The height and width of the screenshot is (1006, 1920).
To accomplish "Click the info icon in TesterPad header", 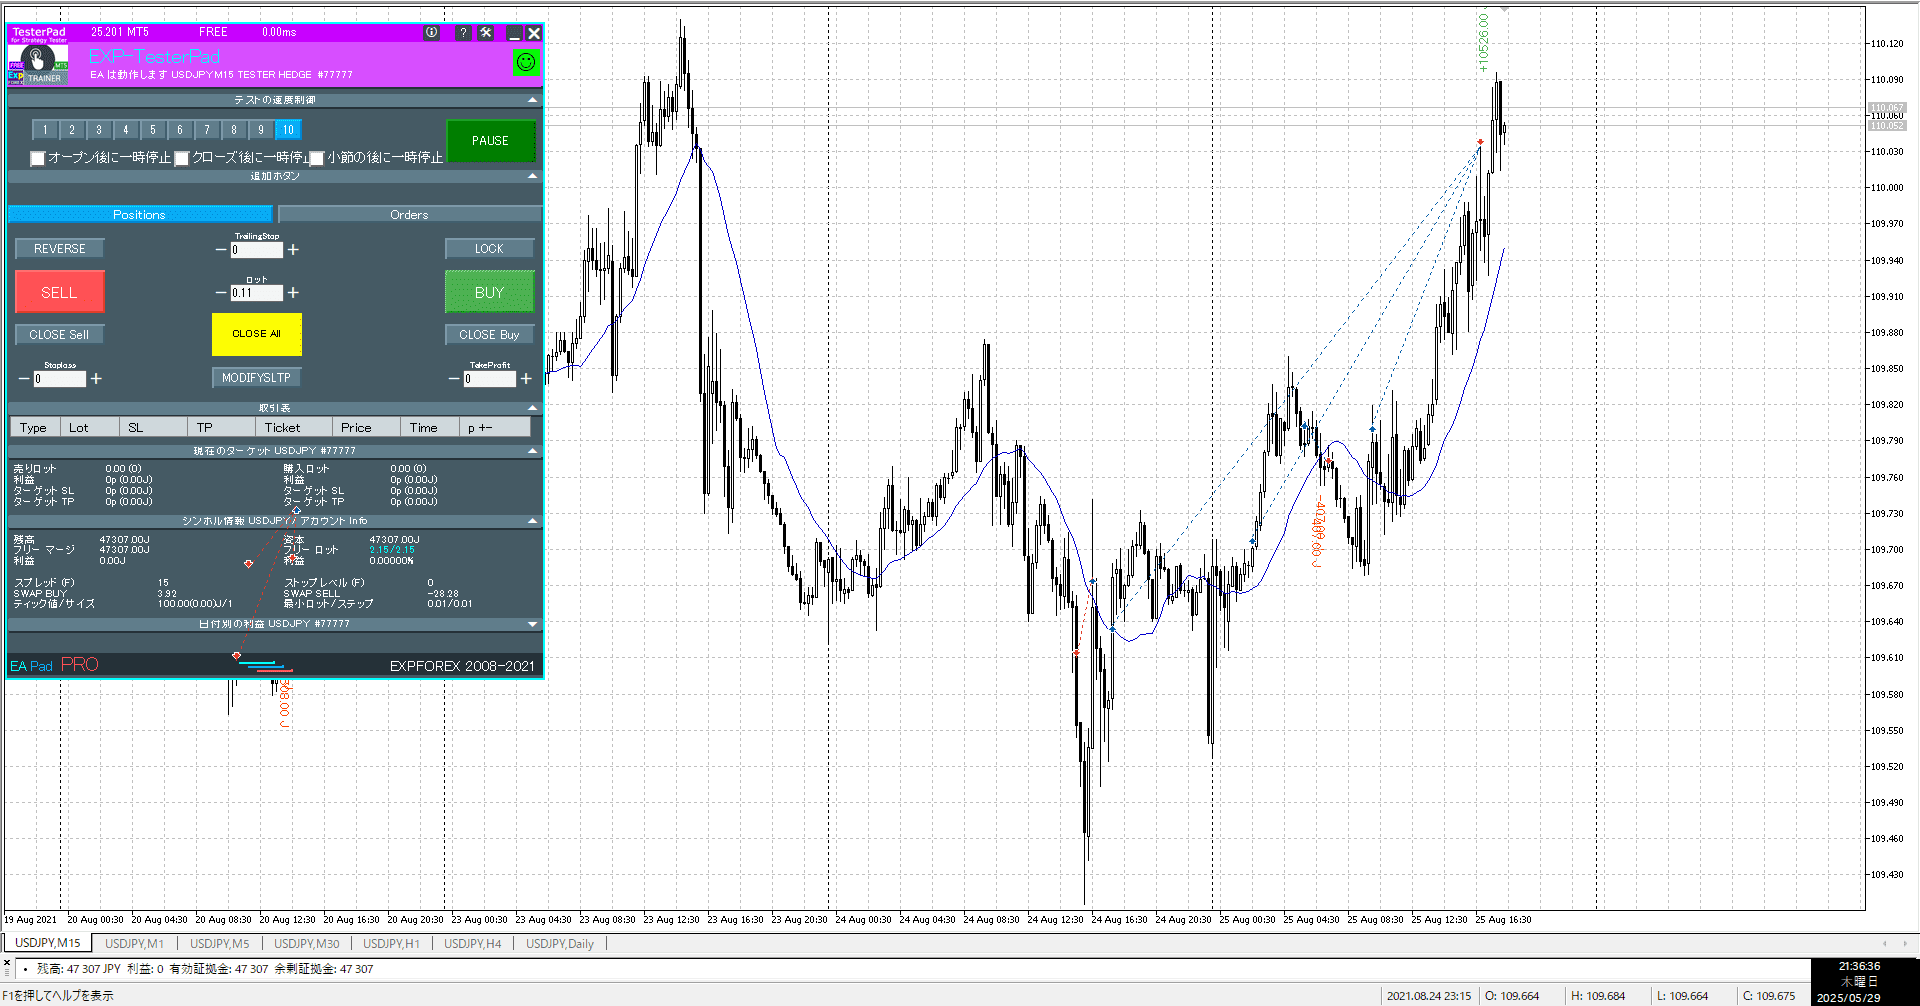I will click(431, 33).
